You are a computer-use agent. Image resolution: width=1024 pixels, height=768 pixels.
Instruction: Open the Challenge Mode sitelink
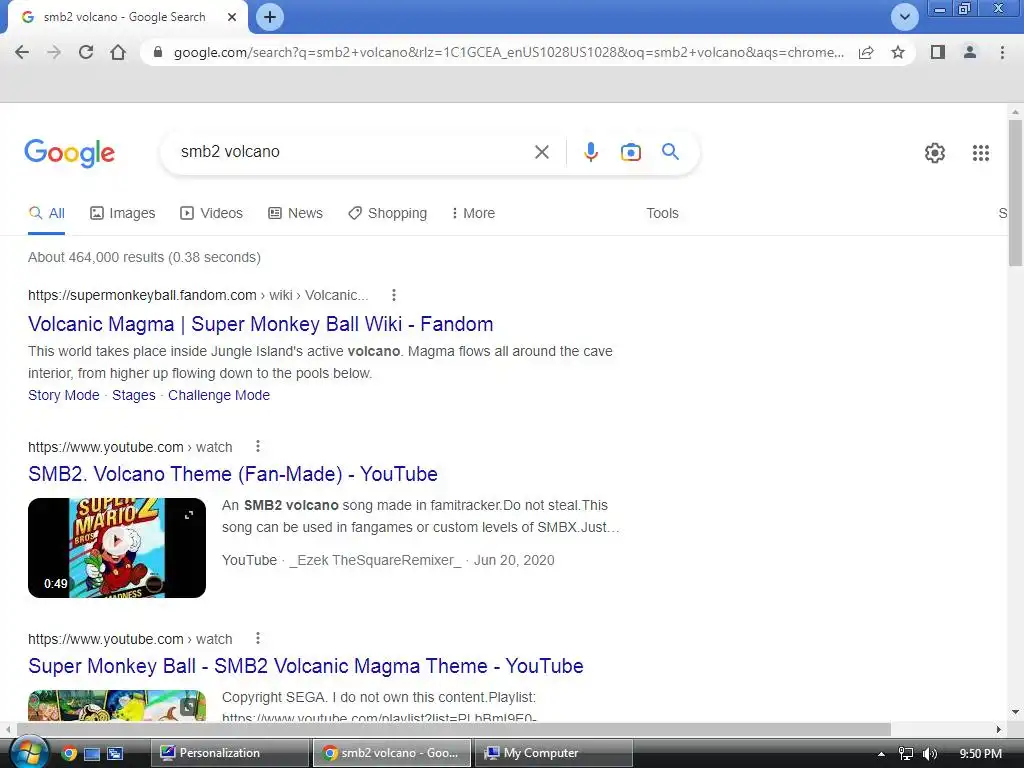coord(219,395)
